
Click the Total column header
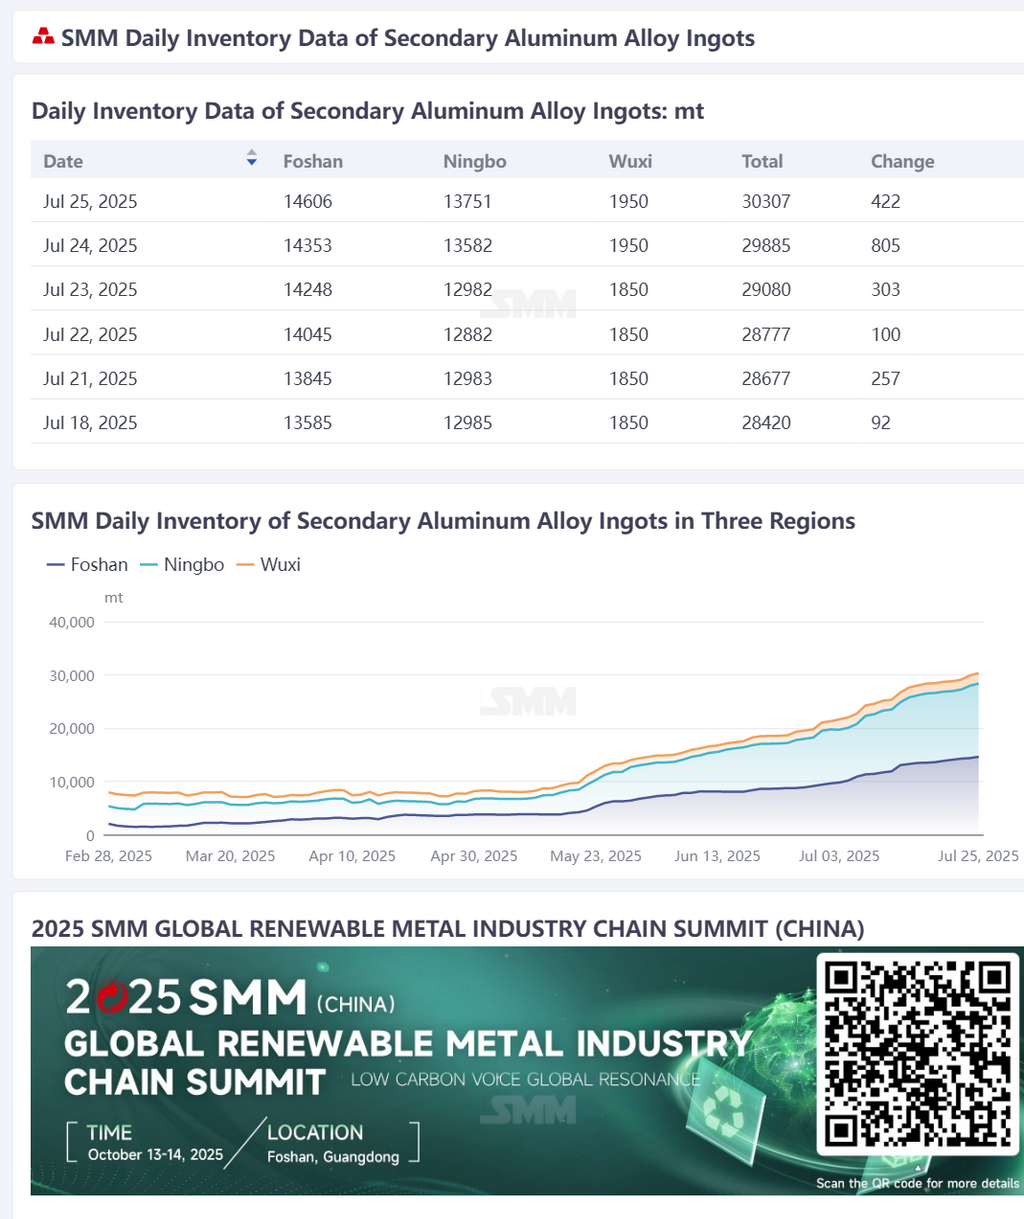coord(762,161)
